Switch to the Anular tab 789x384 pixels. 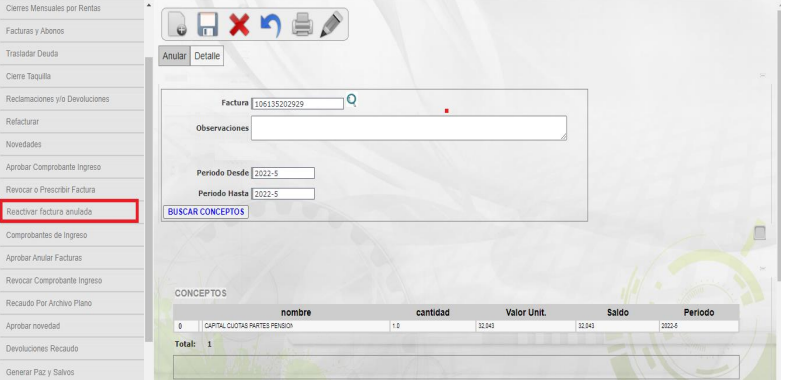[174, 56]
